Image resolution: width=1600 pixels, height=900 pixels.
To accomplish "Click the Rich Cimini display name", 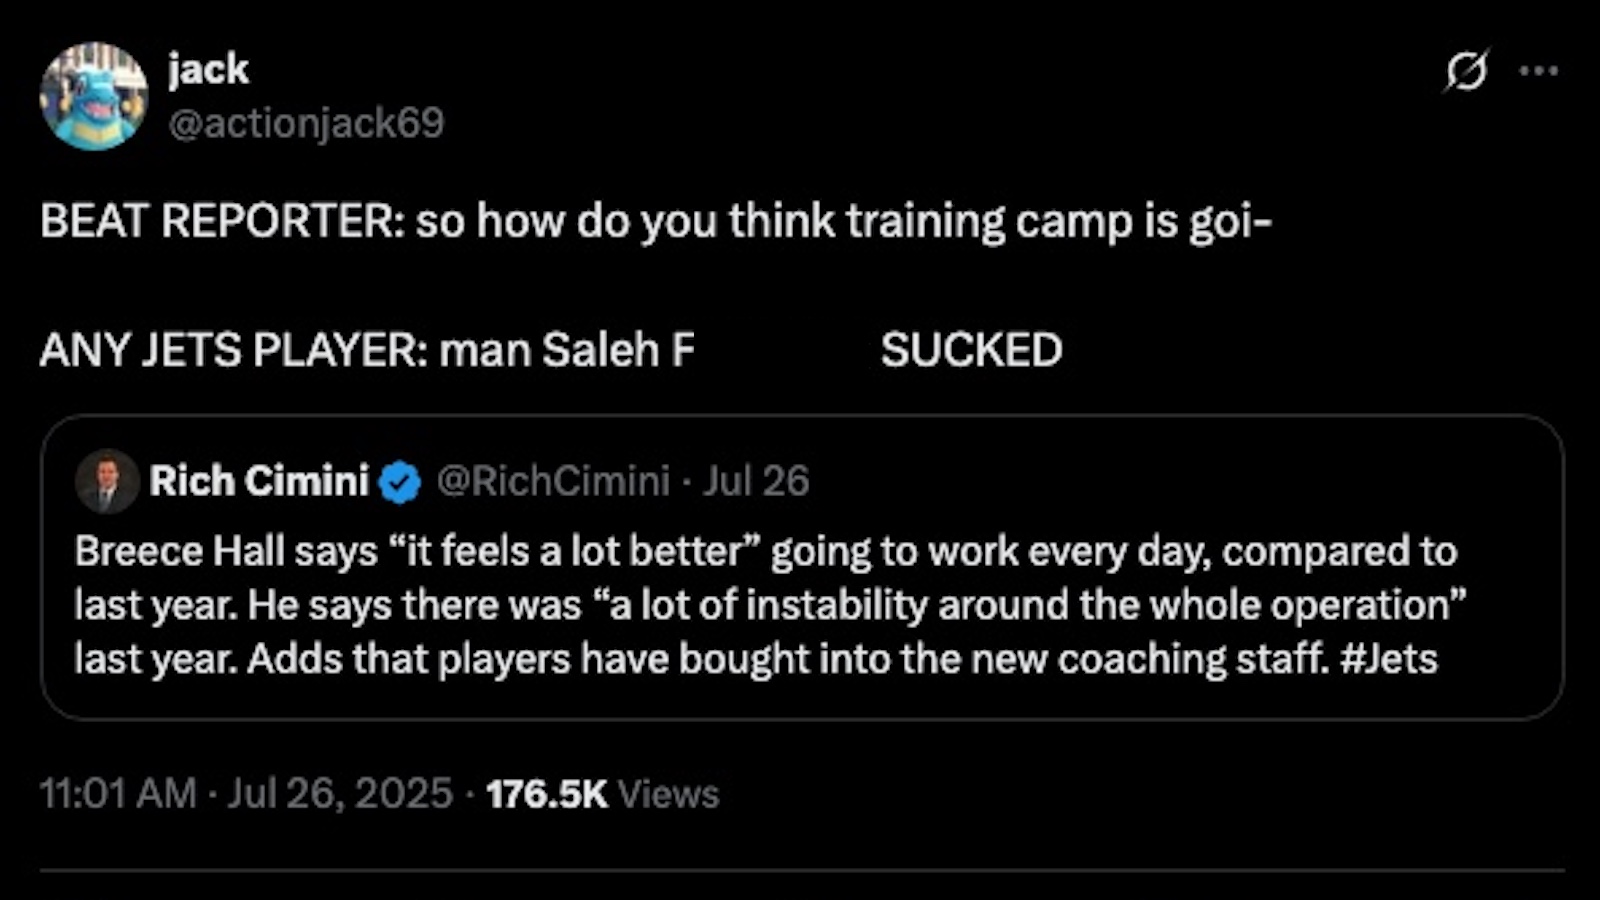I will tap(259, 481).
